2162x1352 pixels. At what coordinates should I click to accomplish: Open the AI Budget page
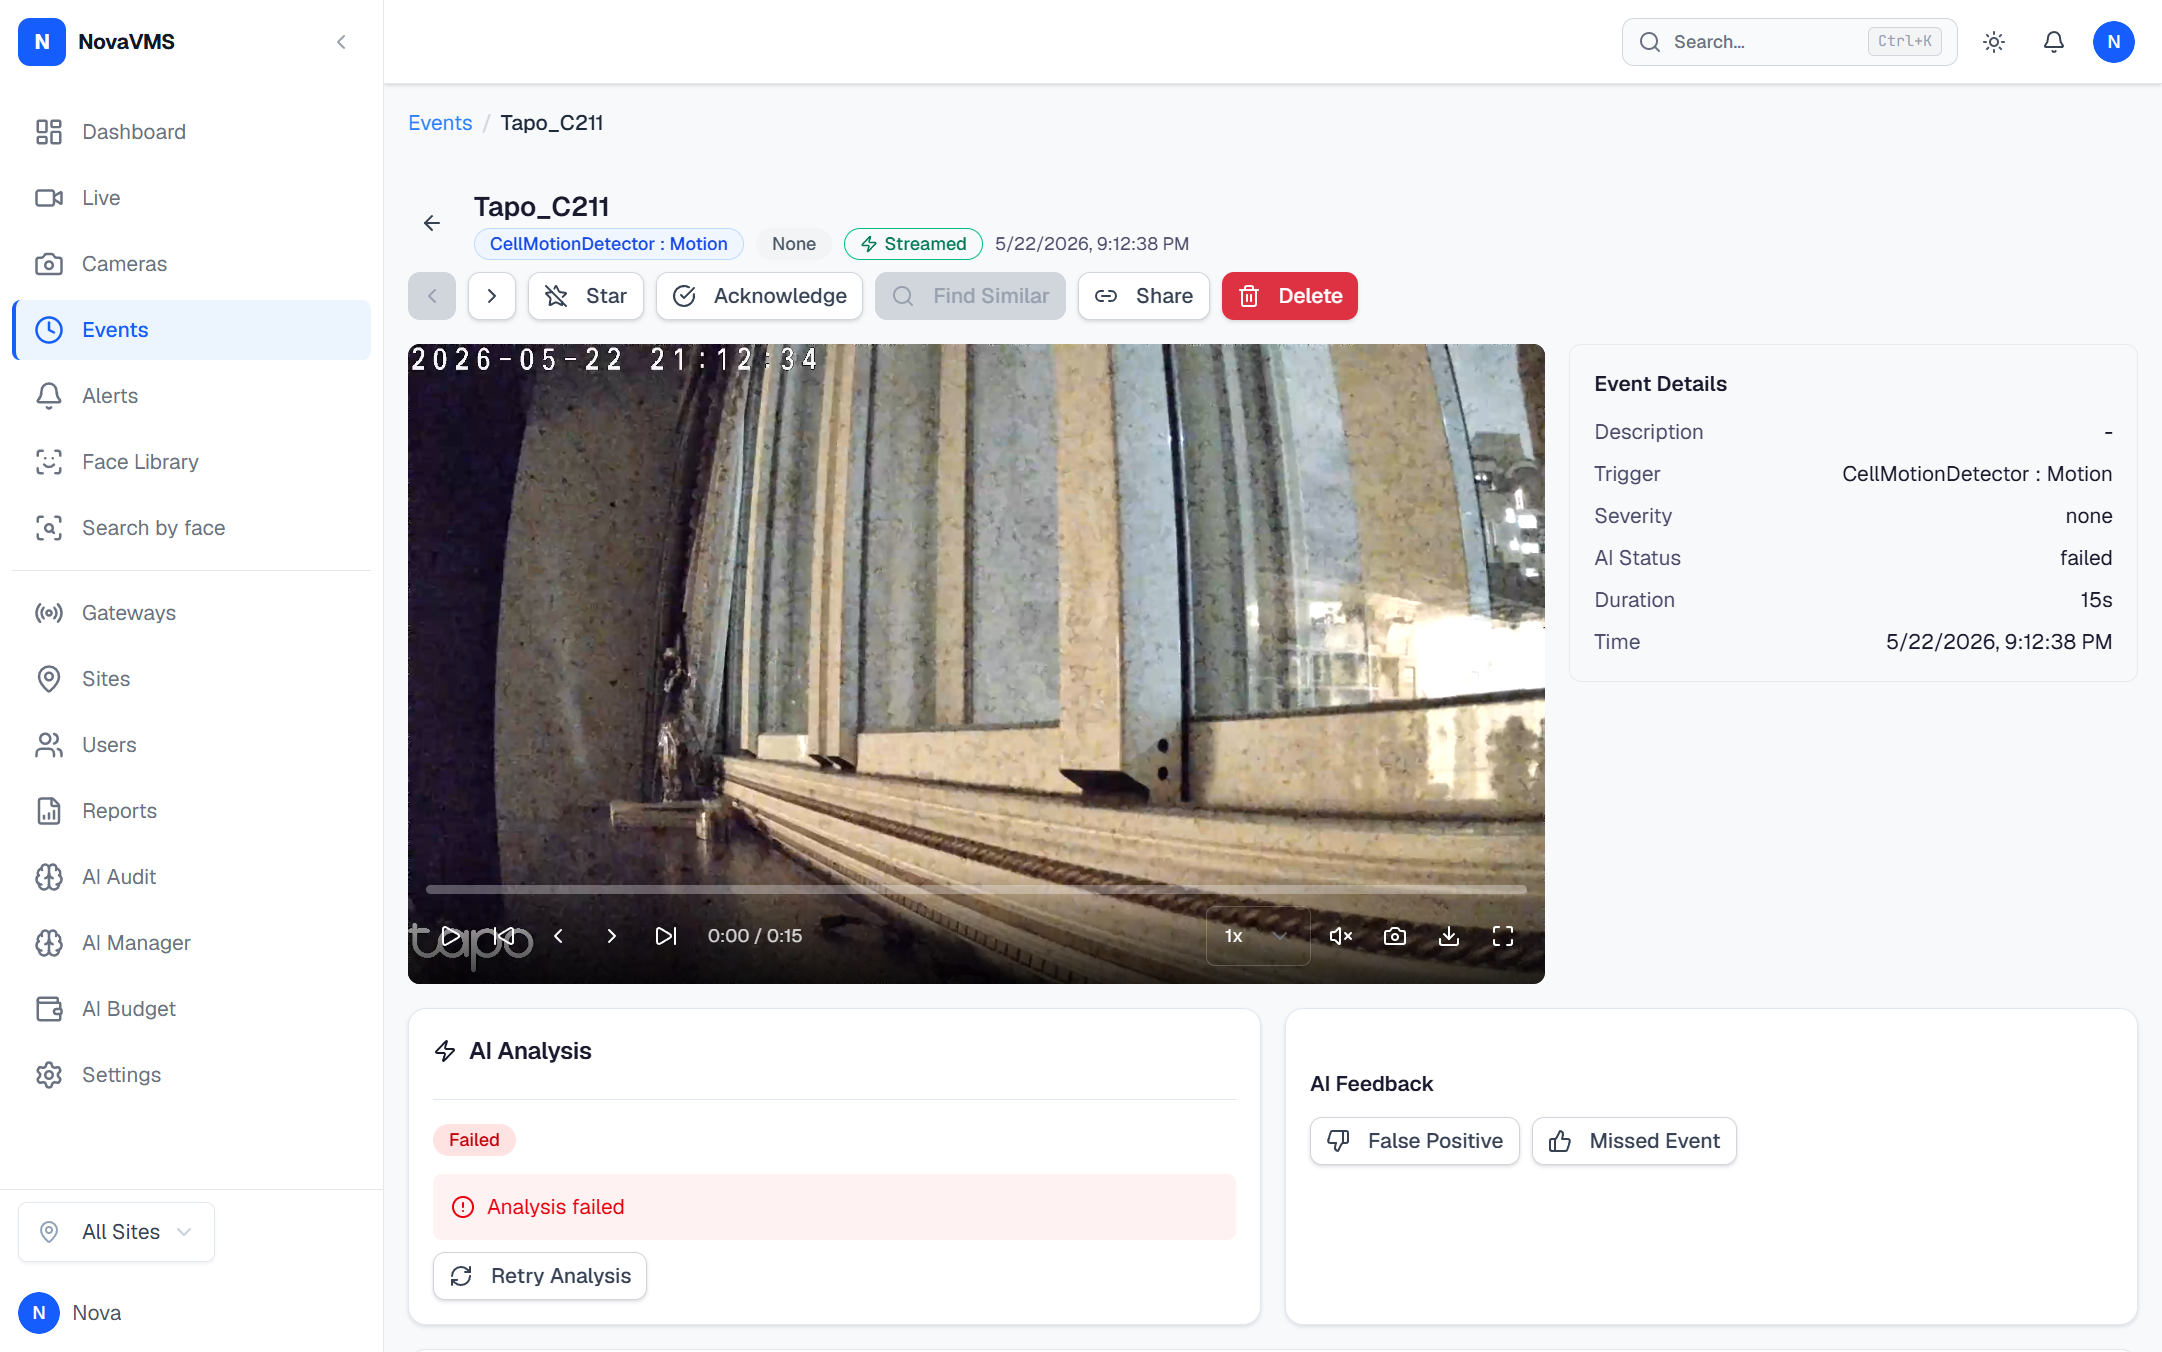coord(191,1009)
